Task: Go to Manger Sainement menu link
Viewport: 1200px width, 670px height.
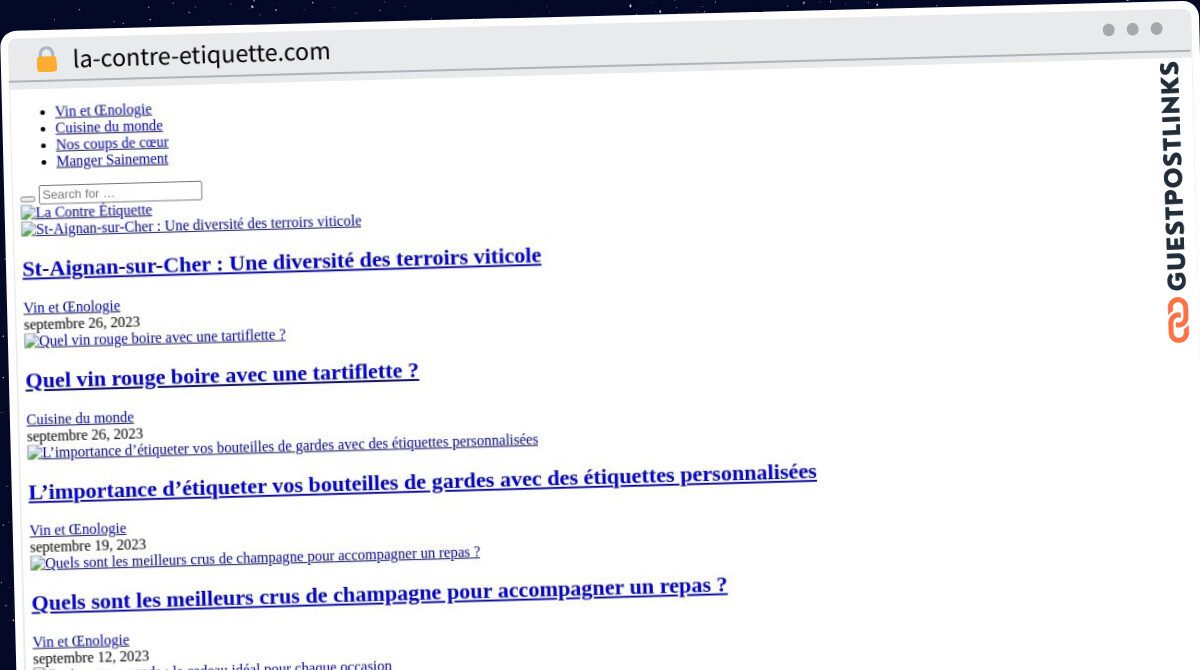Action: (x=112, y=160)
